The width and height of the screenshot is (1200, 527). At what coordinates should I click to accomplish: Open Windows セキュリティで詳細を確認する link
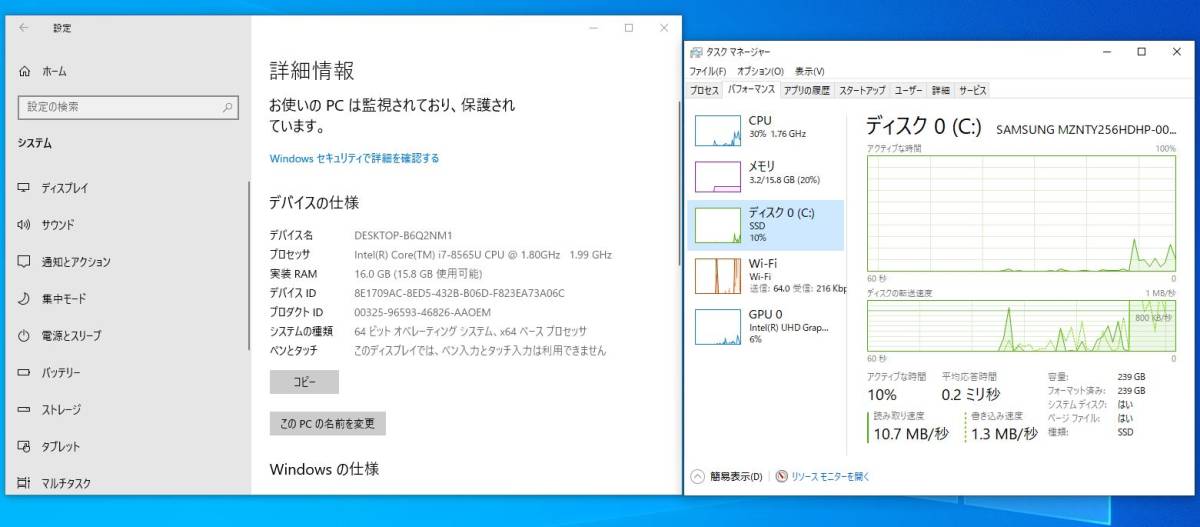pos(354,158)
